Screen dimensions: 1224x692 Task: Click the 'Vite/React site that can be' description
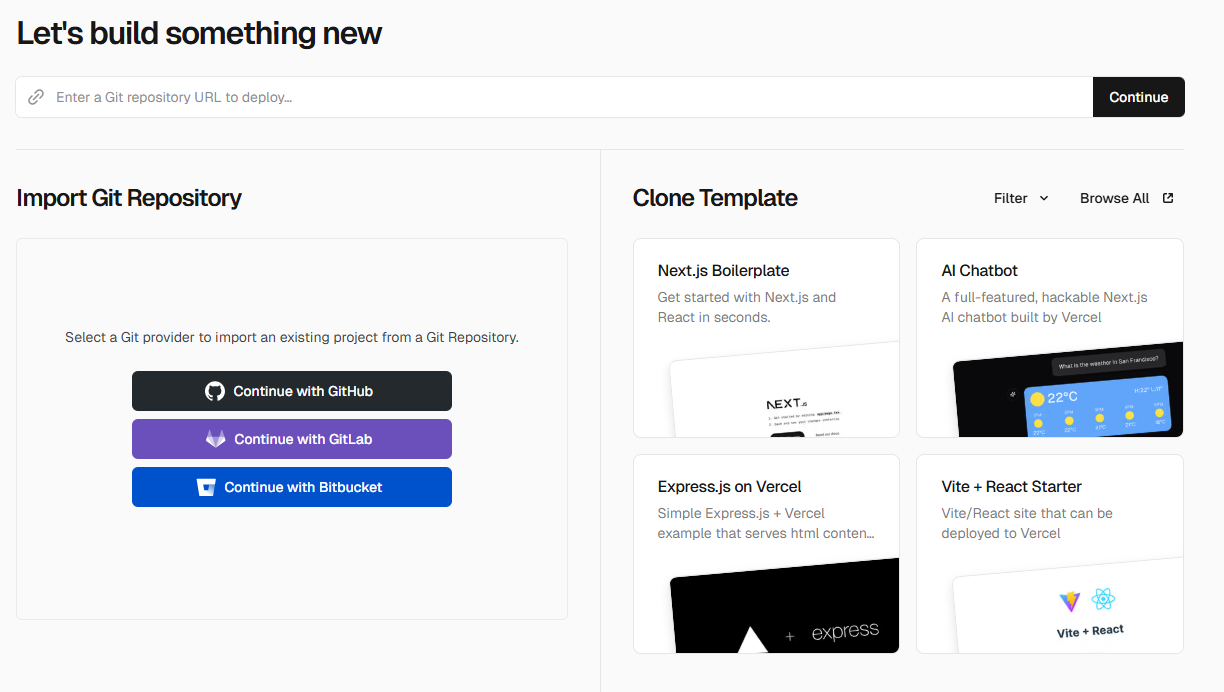tap(1027, 523)
